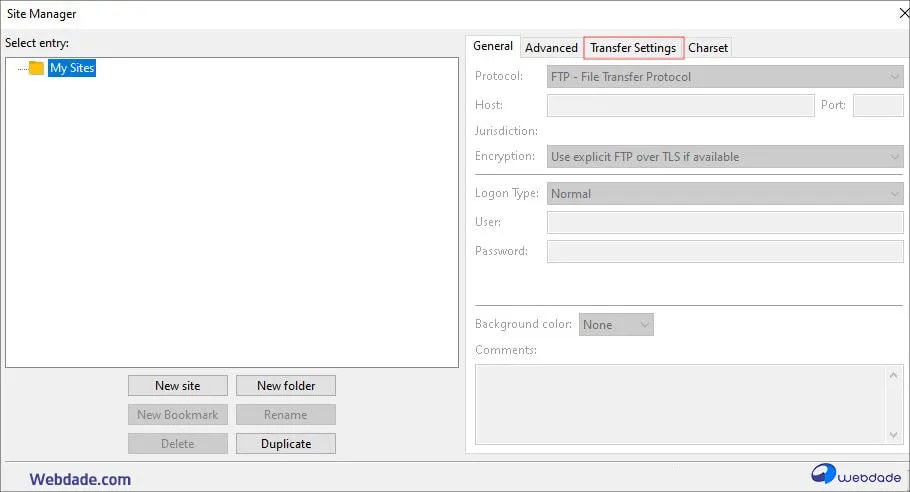Viewport: 910px width, 492px height.
Task: Open the Background color dropdown
Action: 616,325
